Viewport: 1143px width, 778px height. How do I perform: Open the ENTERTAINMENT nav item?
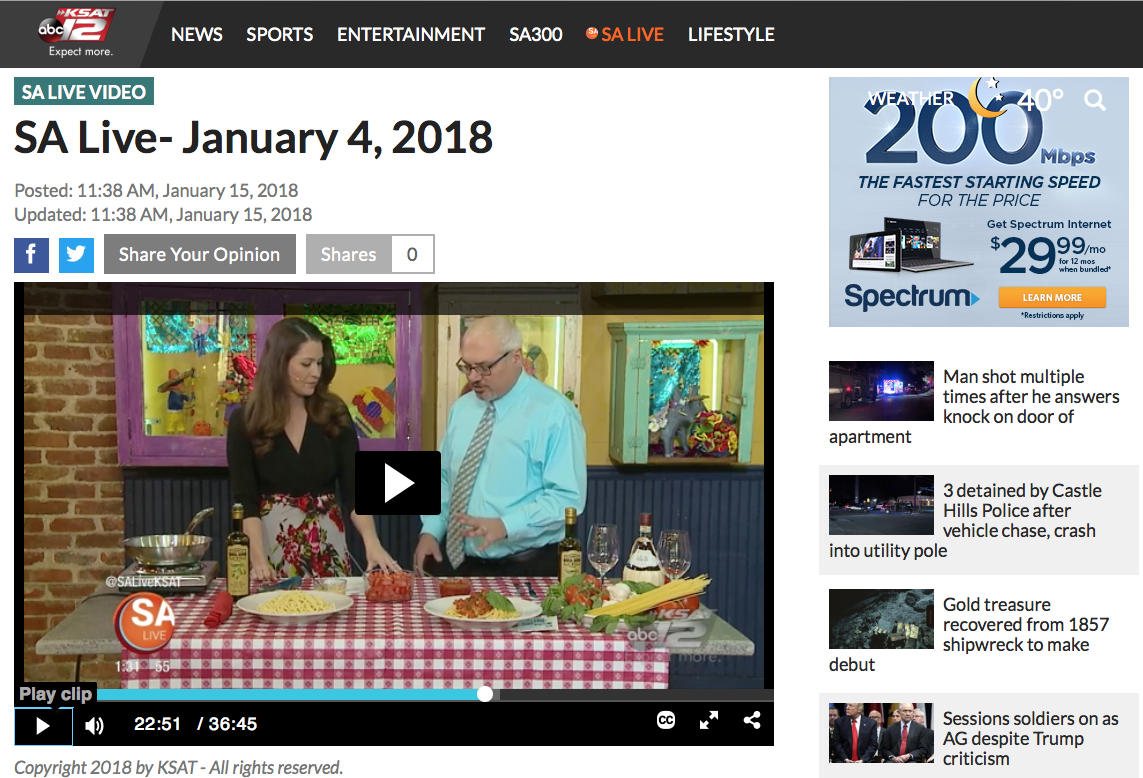tap(411, 34)
